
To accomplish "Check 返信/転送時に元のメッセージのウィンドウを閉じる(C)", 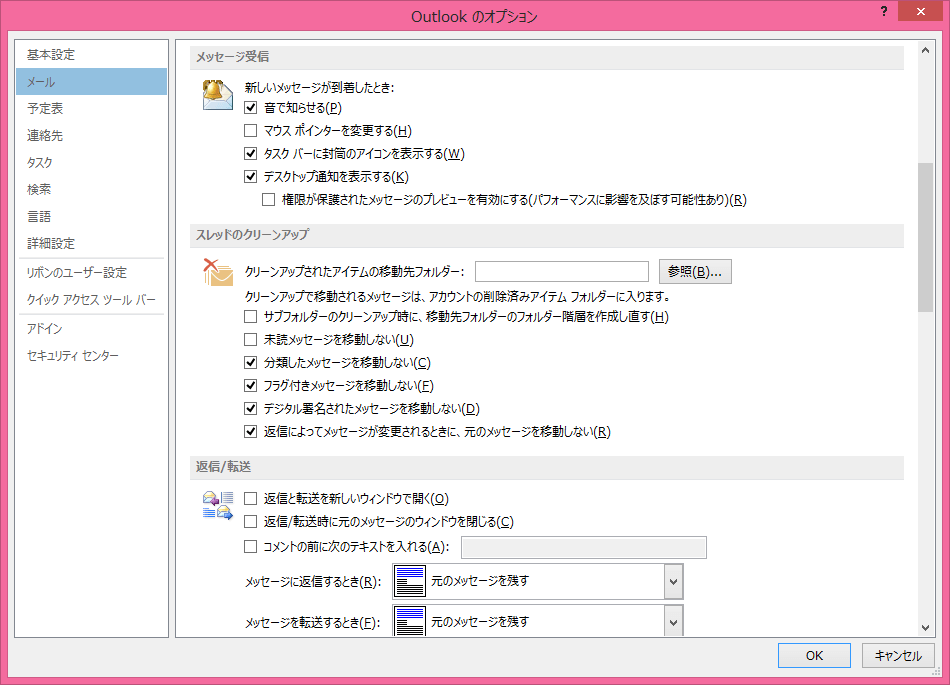I will coord(250,522).
